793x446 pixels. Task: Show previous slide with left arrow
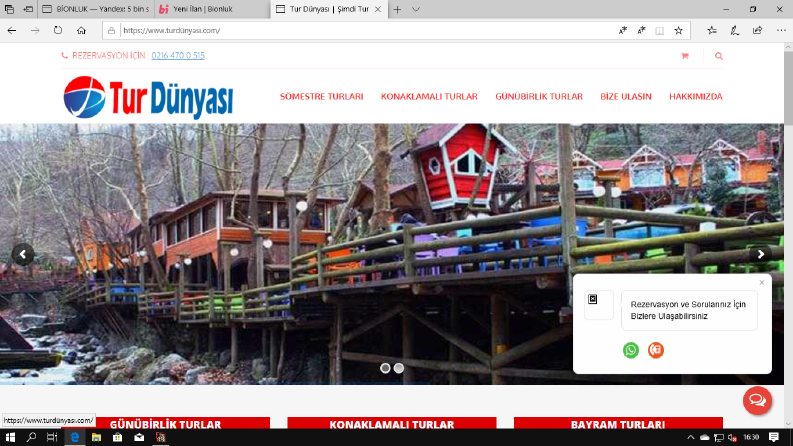click(x=23, y=254)
